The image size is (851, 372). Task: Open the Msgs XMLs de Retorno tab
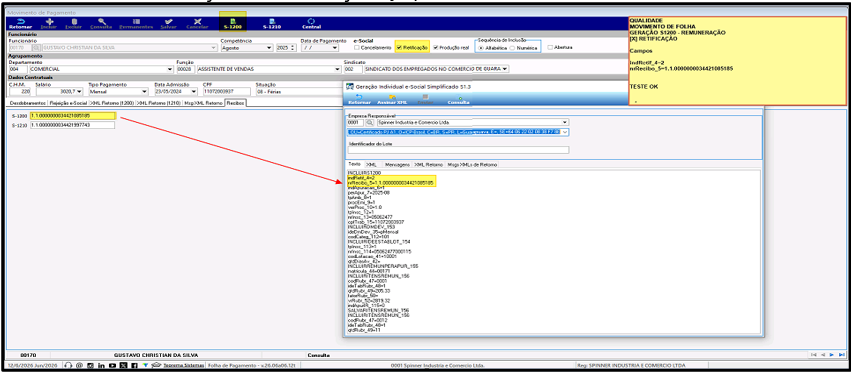(x=472, y=165)
